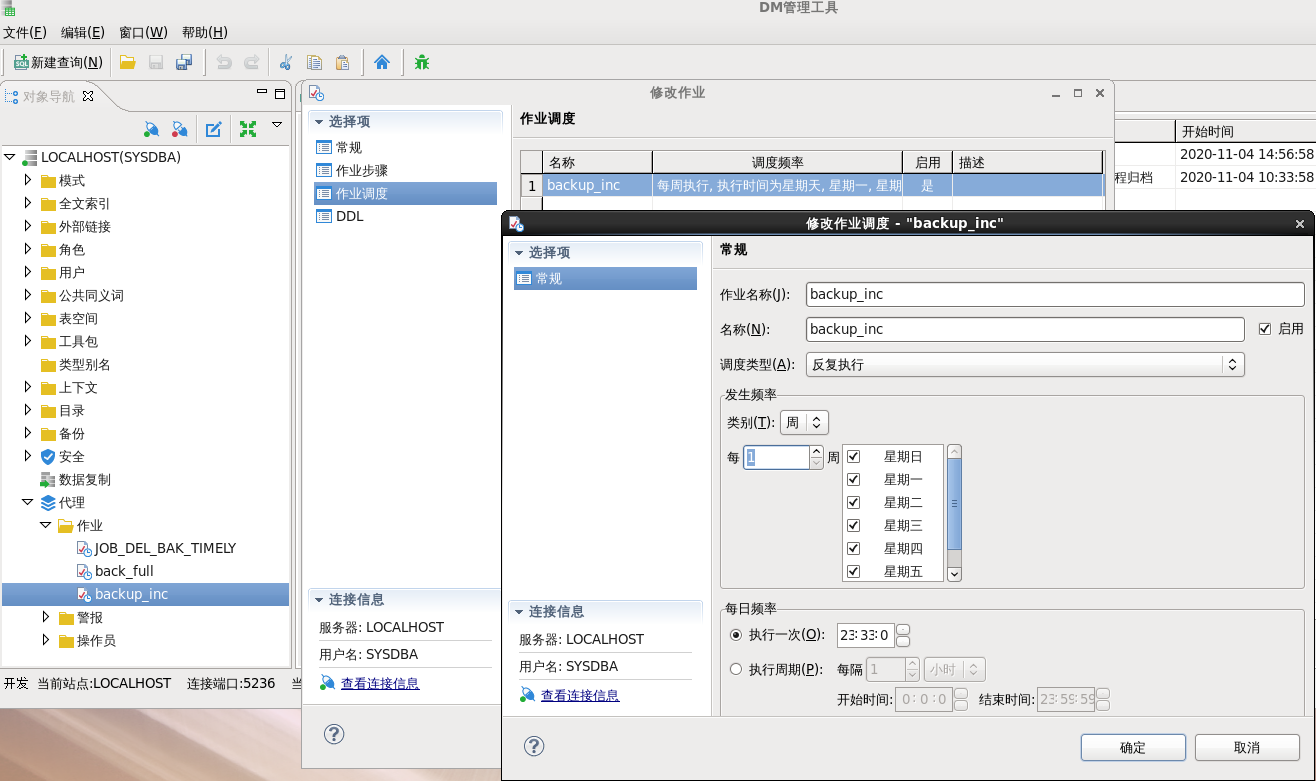This screenshot has width=1316, height=781.
Task: Click the Save All icon in toolbar
Action: point(182,62)
